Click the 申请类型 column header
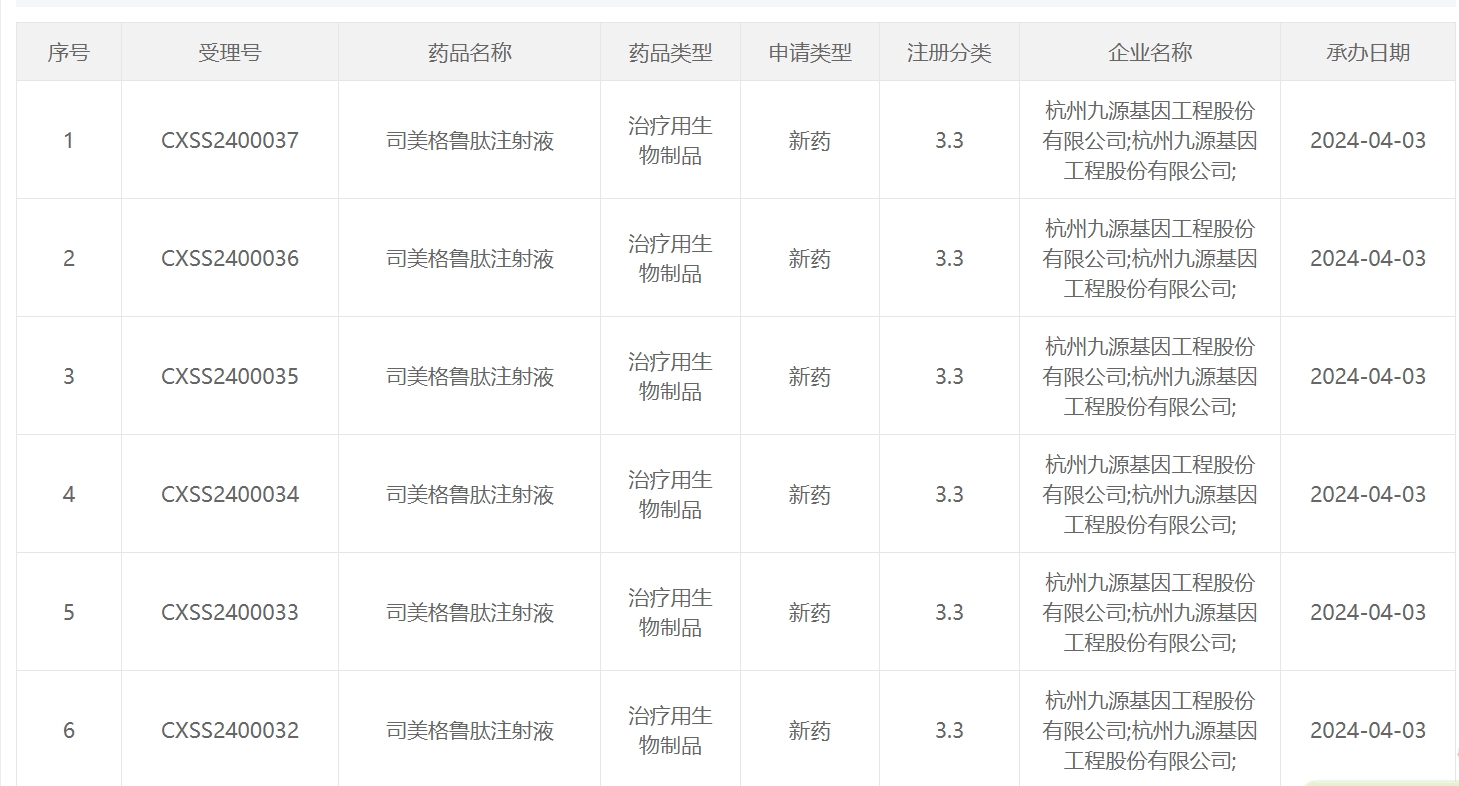The image size is (1459, 786). click(810, 53)
